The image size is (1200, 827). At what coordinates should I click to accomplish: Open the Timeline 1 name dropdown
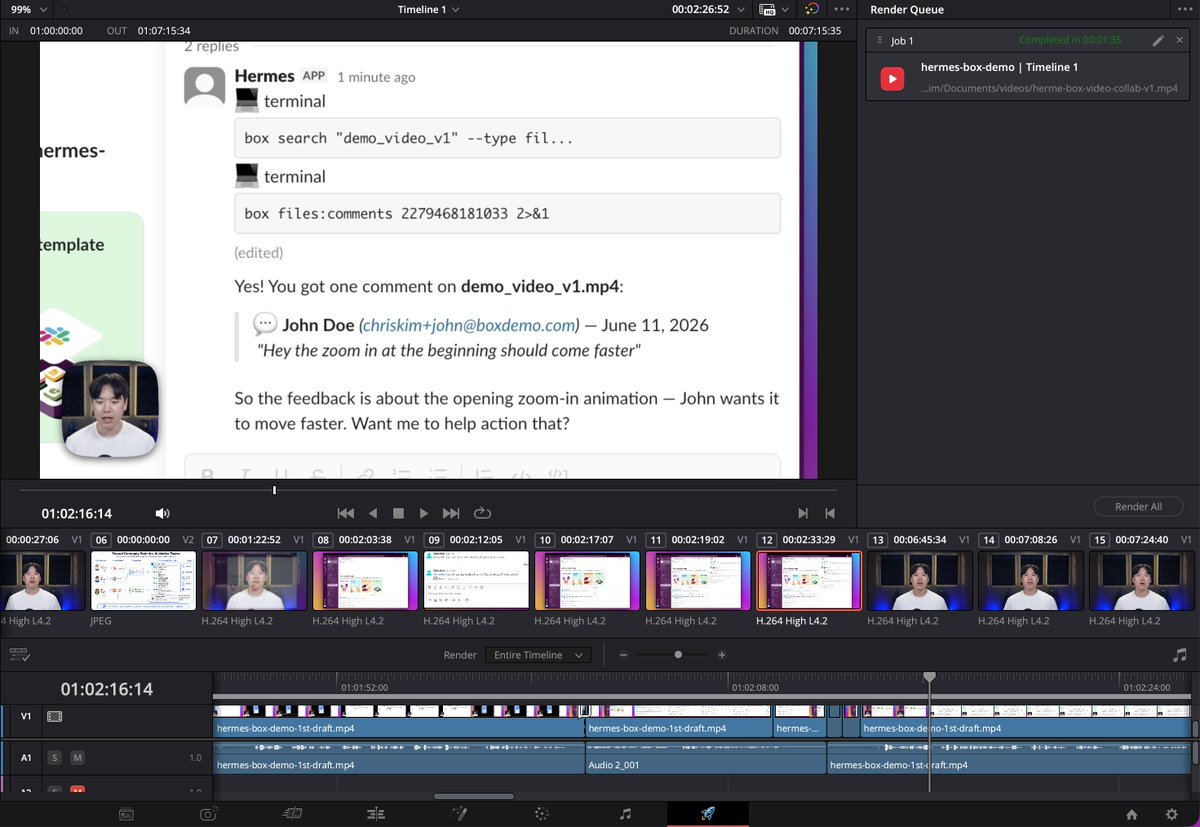coord(428,9)
